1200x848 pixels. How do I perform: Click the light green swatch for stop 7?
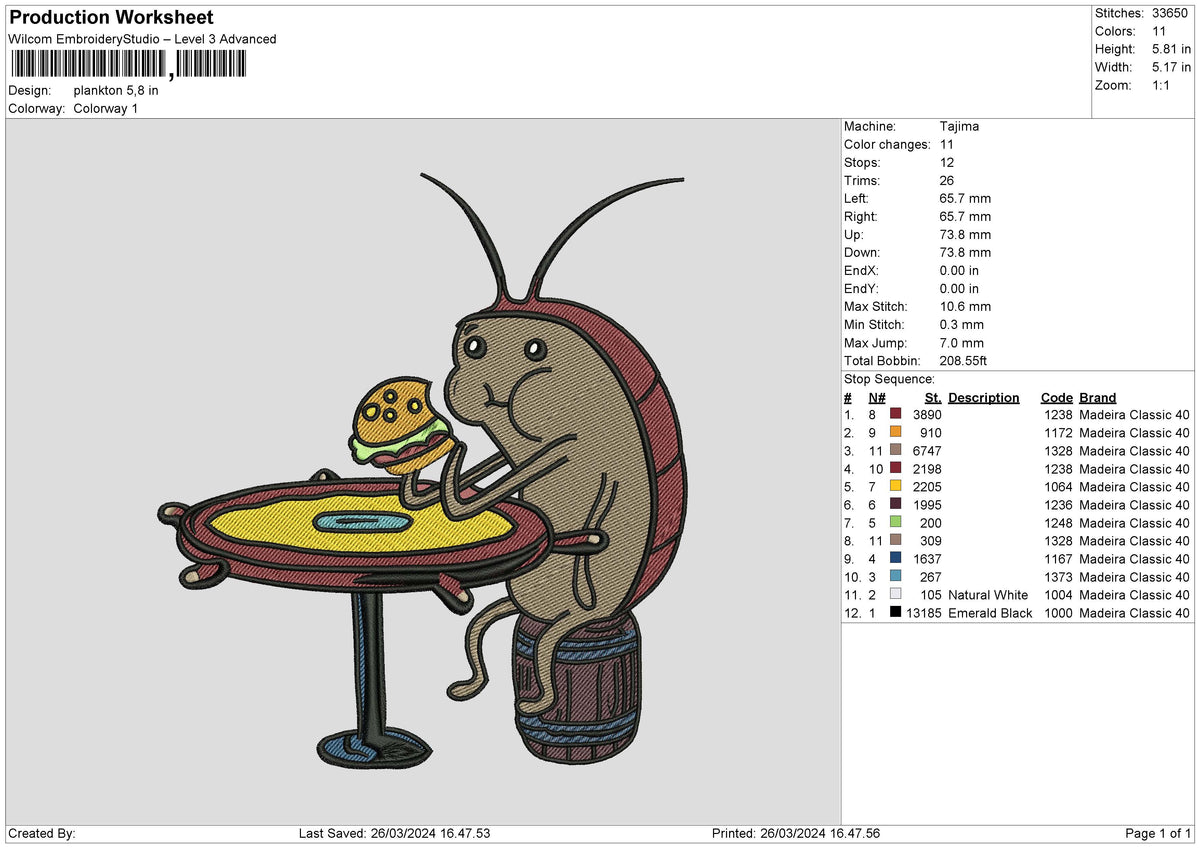(896, 523)
